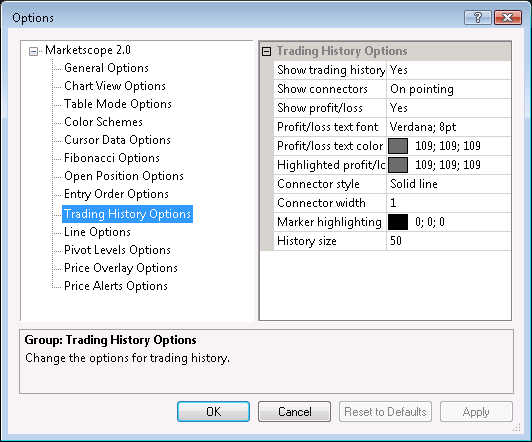Image resolution: width=532 pixels, height=442 pixels.
Task: Click the Connector width value field
Action: (x=449, y=203)
